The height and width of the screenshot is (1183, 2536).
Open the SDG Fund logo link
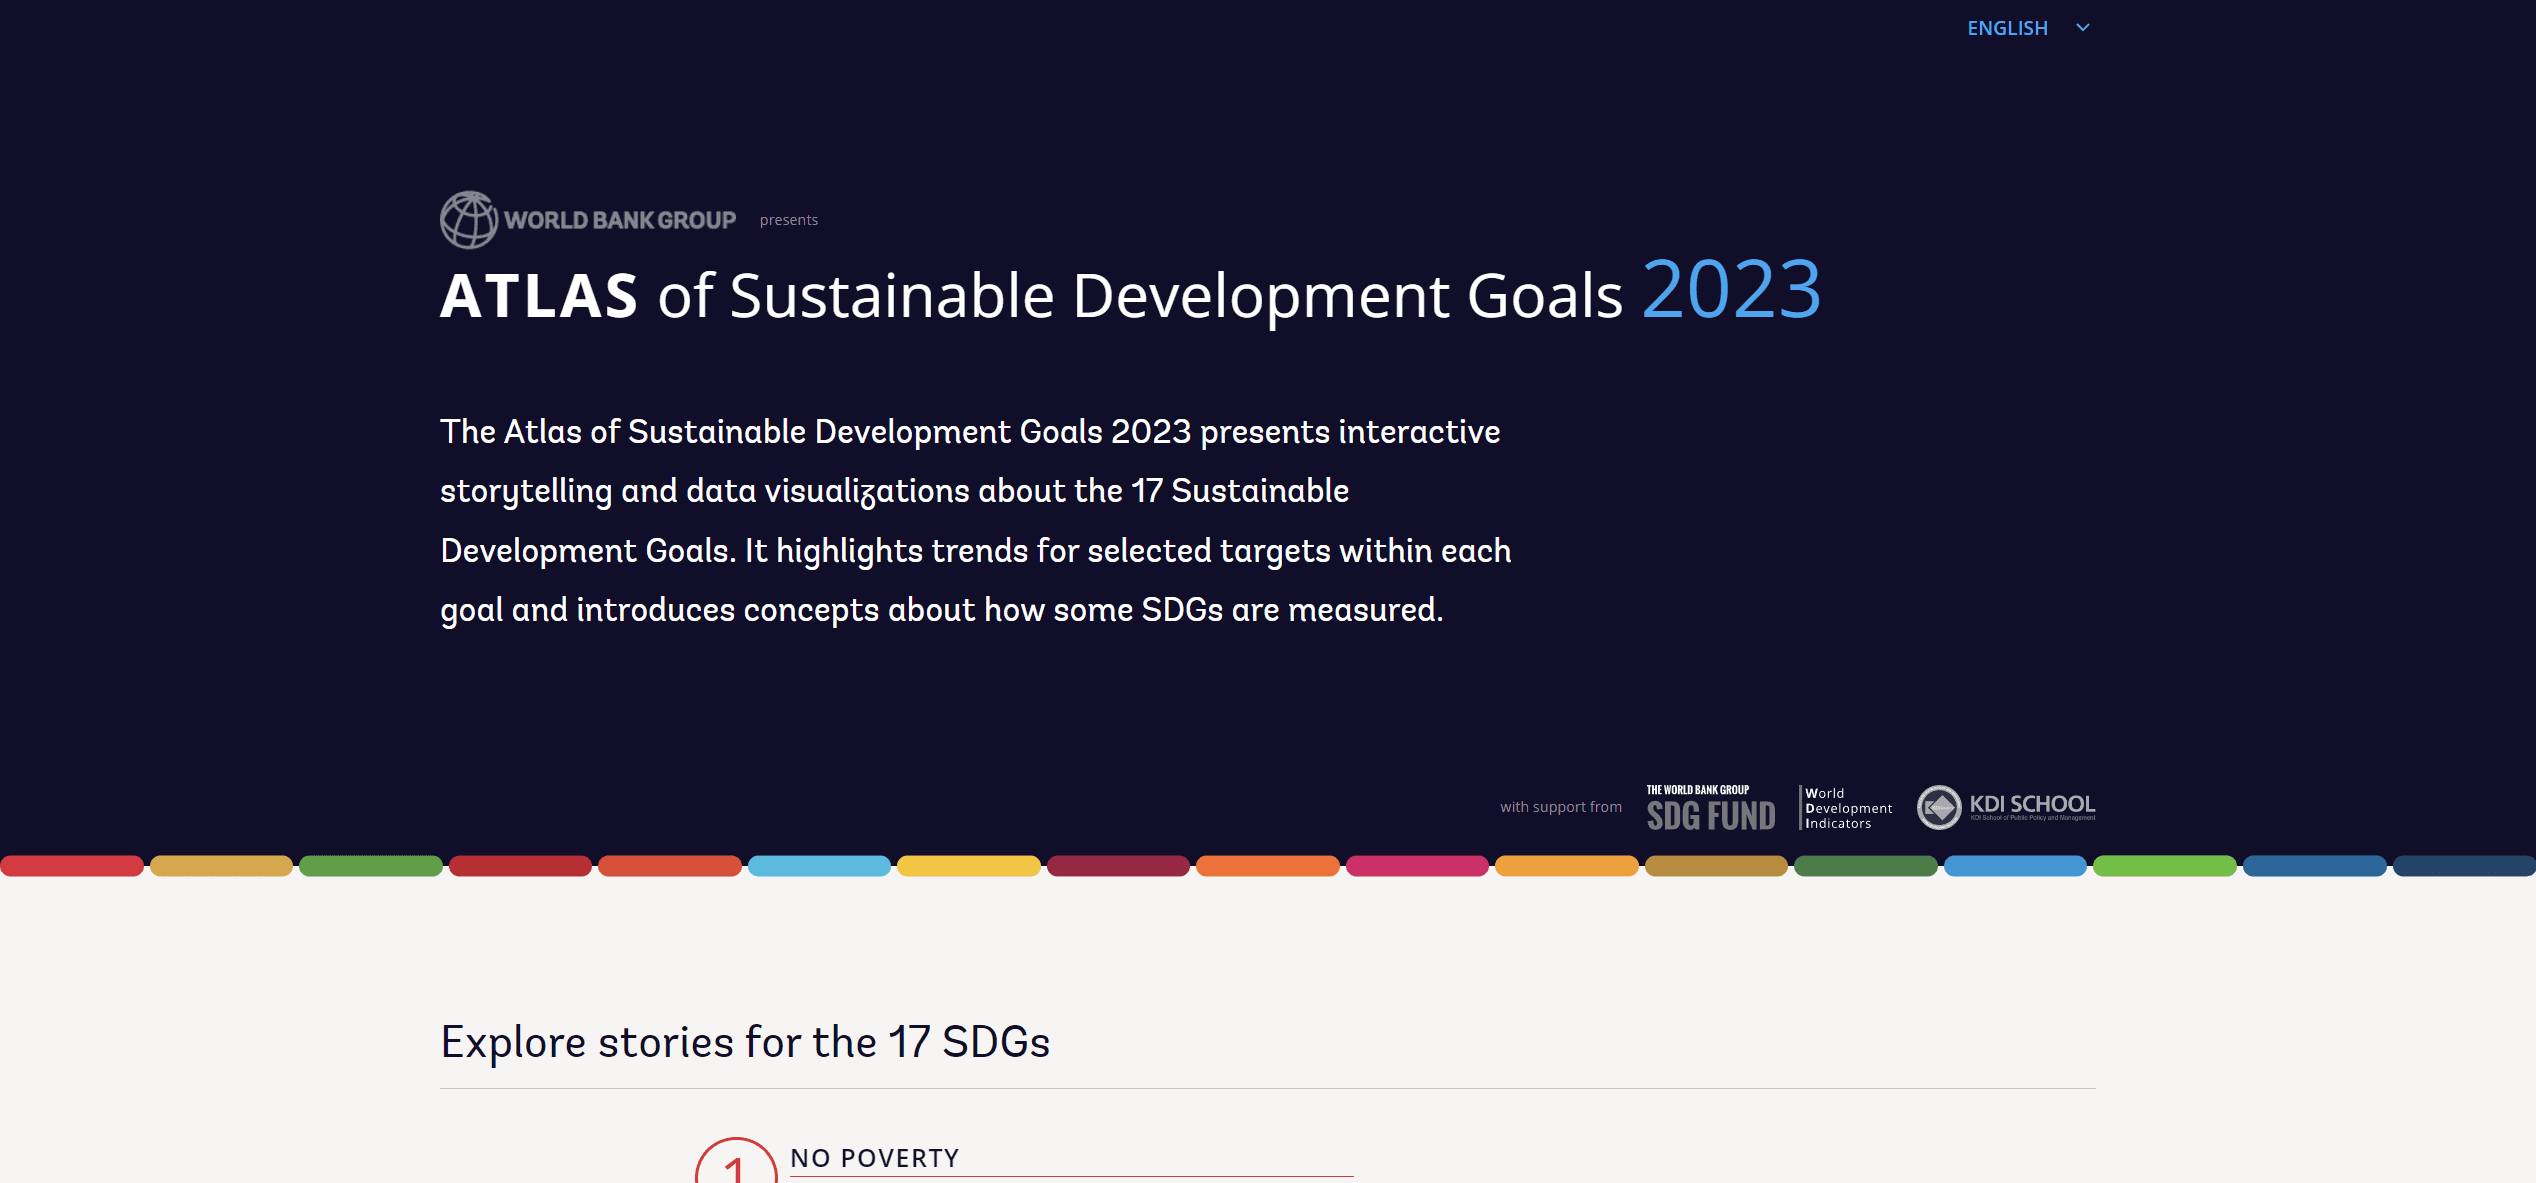click(x=1710, y=808)
